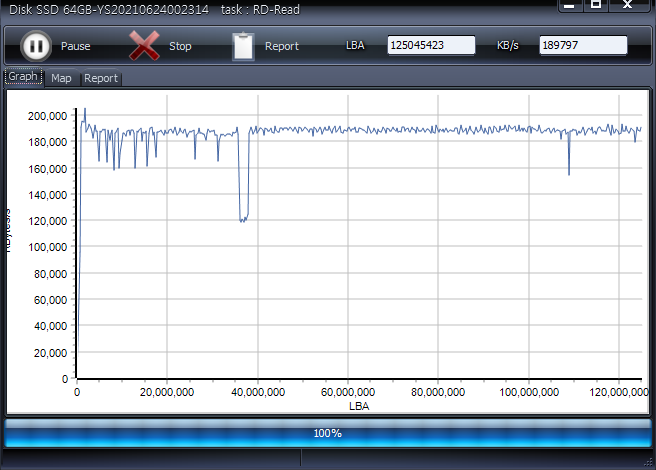Click the LBA input field showing 125045423
Viewport: 656px width, 470px height.
[431, 45]
